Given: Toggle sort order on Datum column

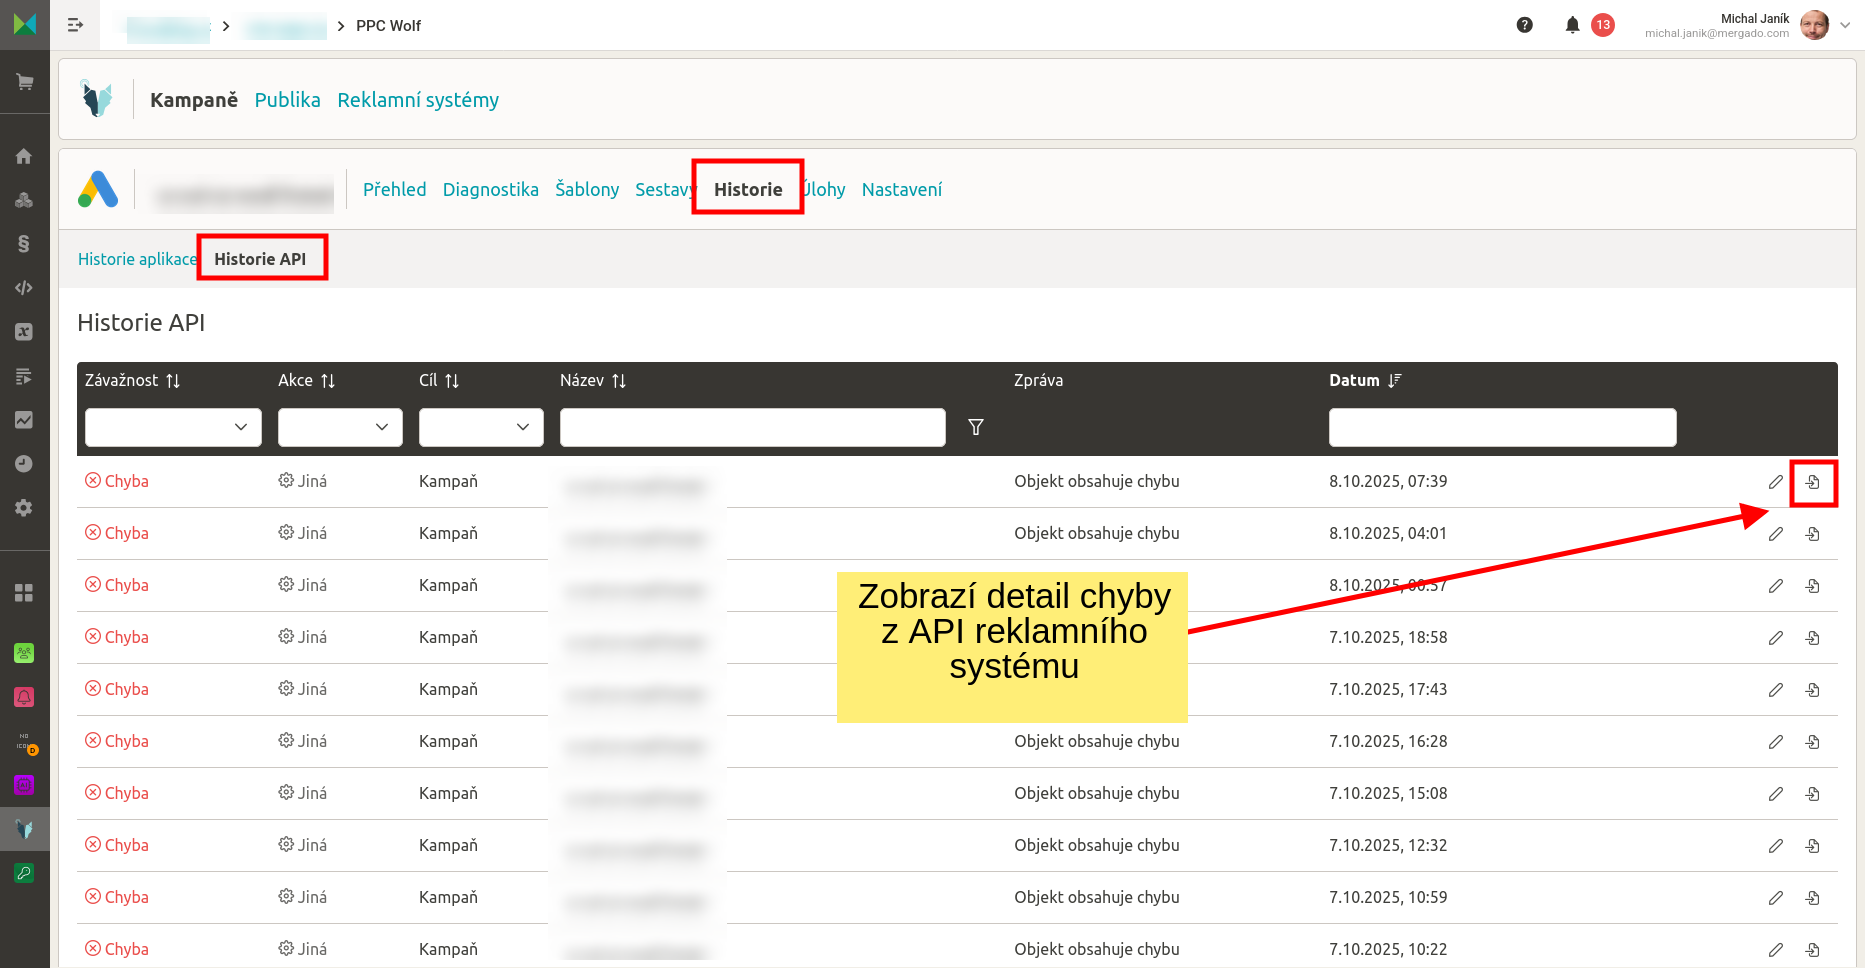Looking at the screenshot, I should [x=1394, y=381].
